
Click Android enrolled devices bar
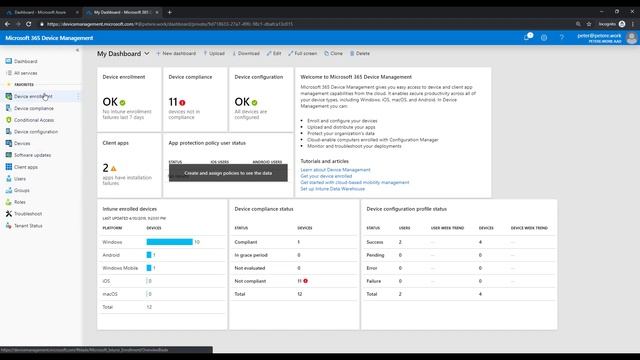point(149,255)
